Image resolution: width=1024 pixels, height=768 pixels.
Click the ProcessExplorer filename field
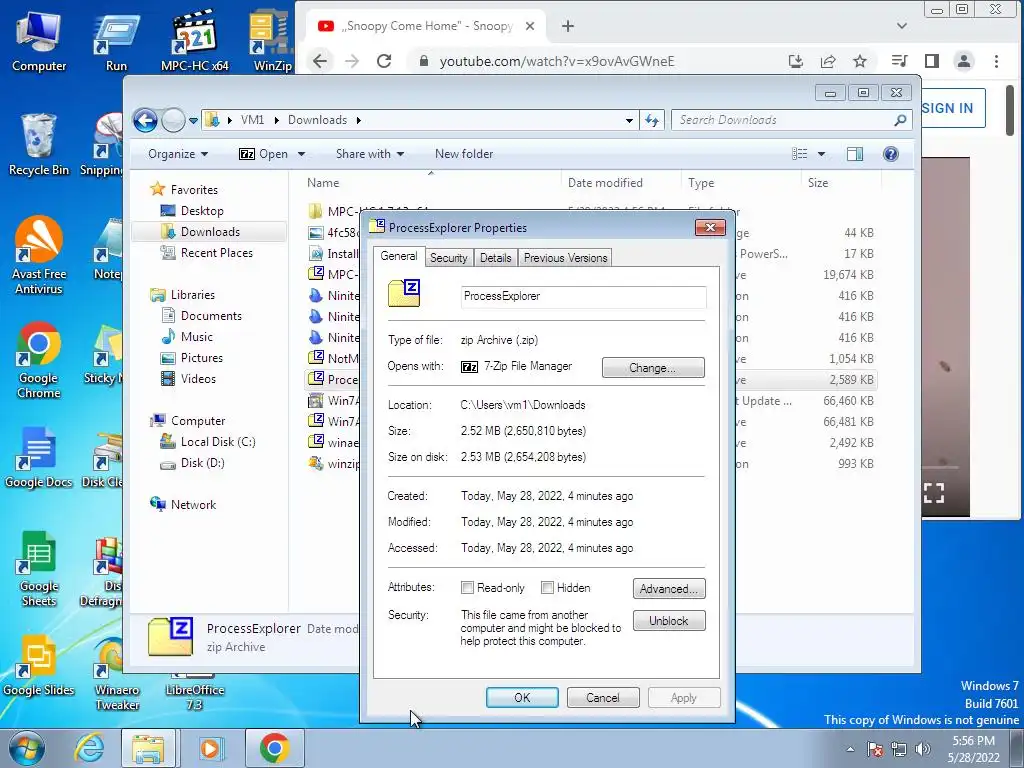(x=583, y=296)
